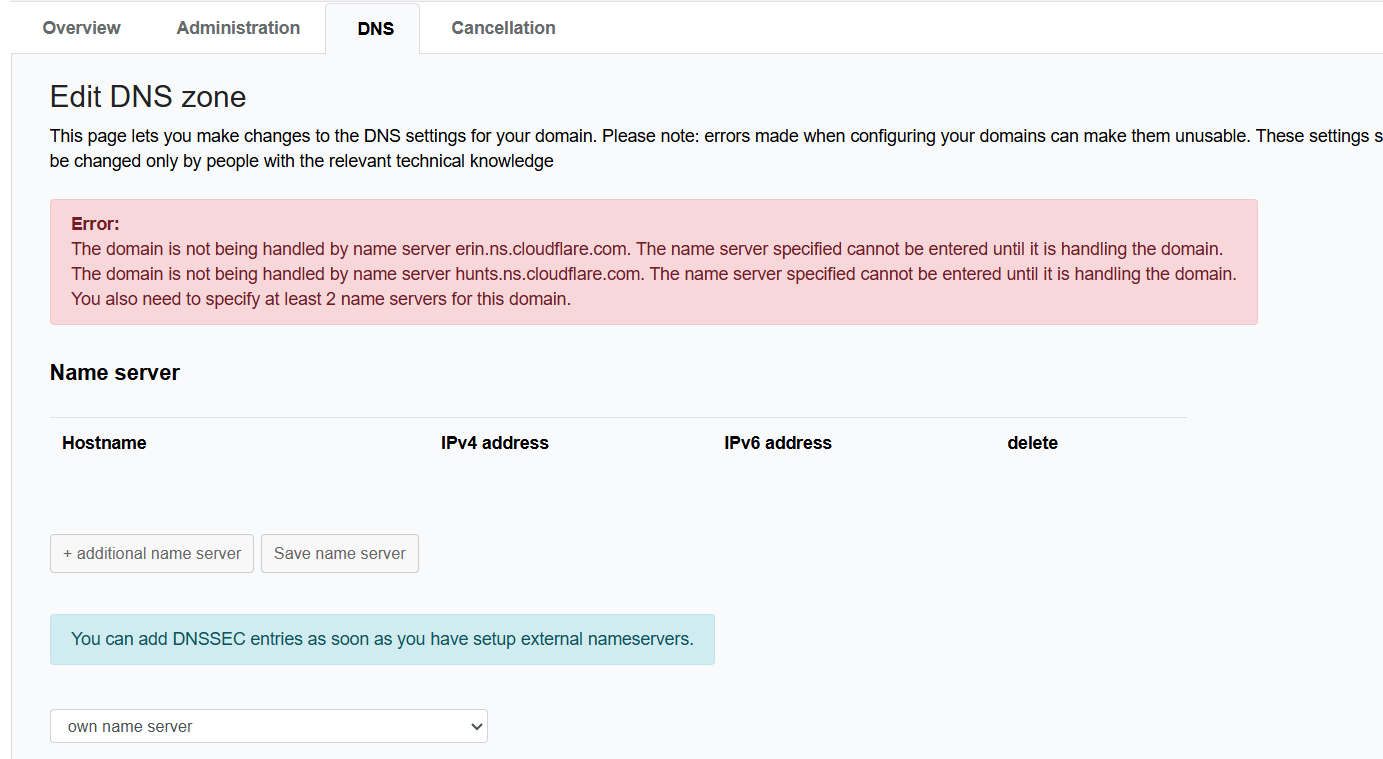Screen dimensions: 1383x759
Task: Click the 'Edit DNS zone' heading
Action: tap(148, 97)
